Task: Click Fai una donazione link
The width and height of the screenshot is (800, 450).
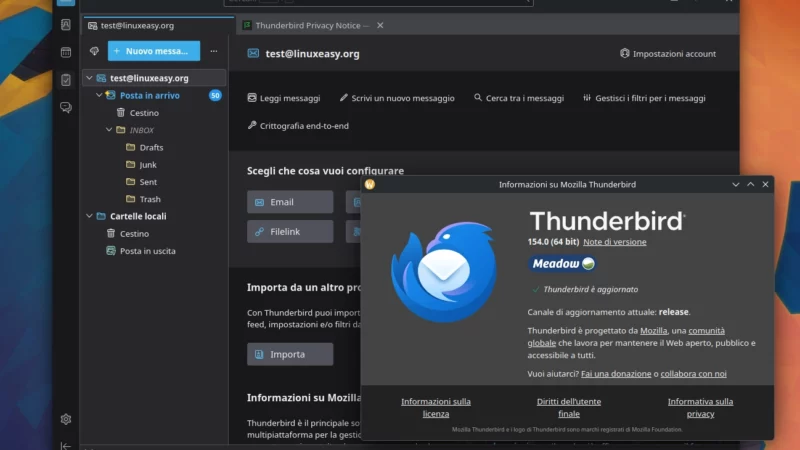Action: pyautogui.click(x=616, y=374)
